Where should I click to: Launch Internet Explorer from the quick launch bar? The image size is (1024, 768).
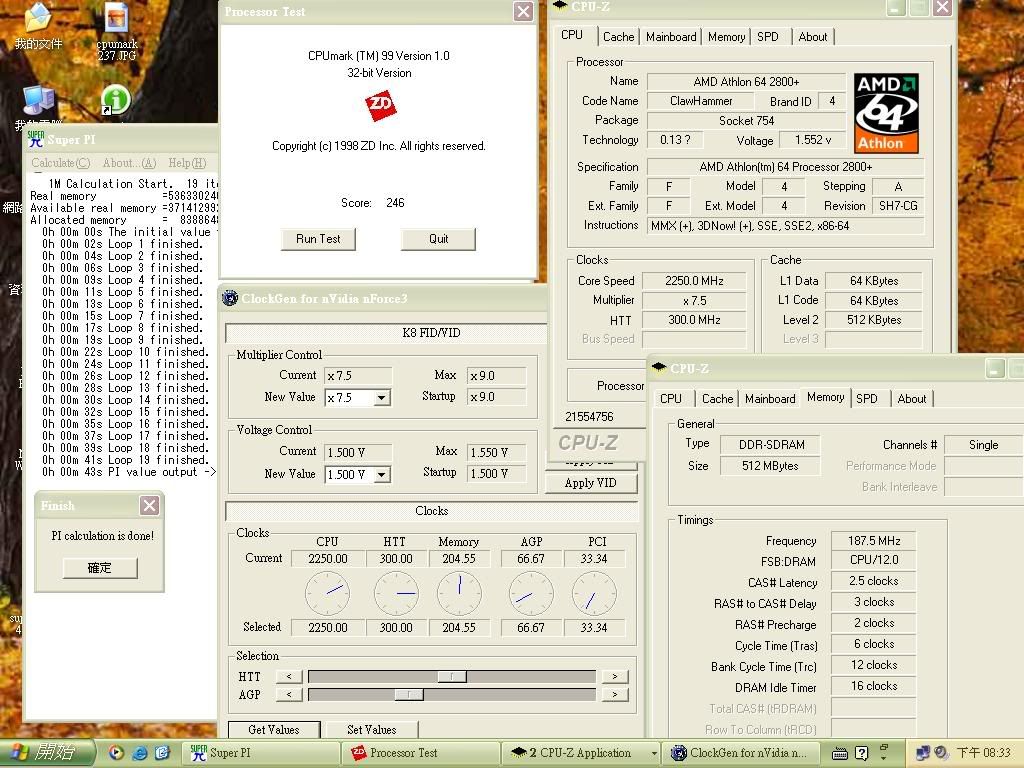pyautogui.click(x=140, y=753)
